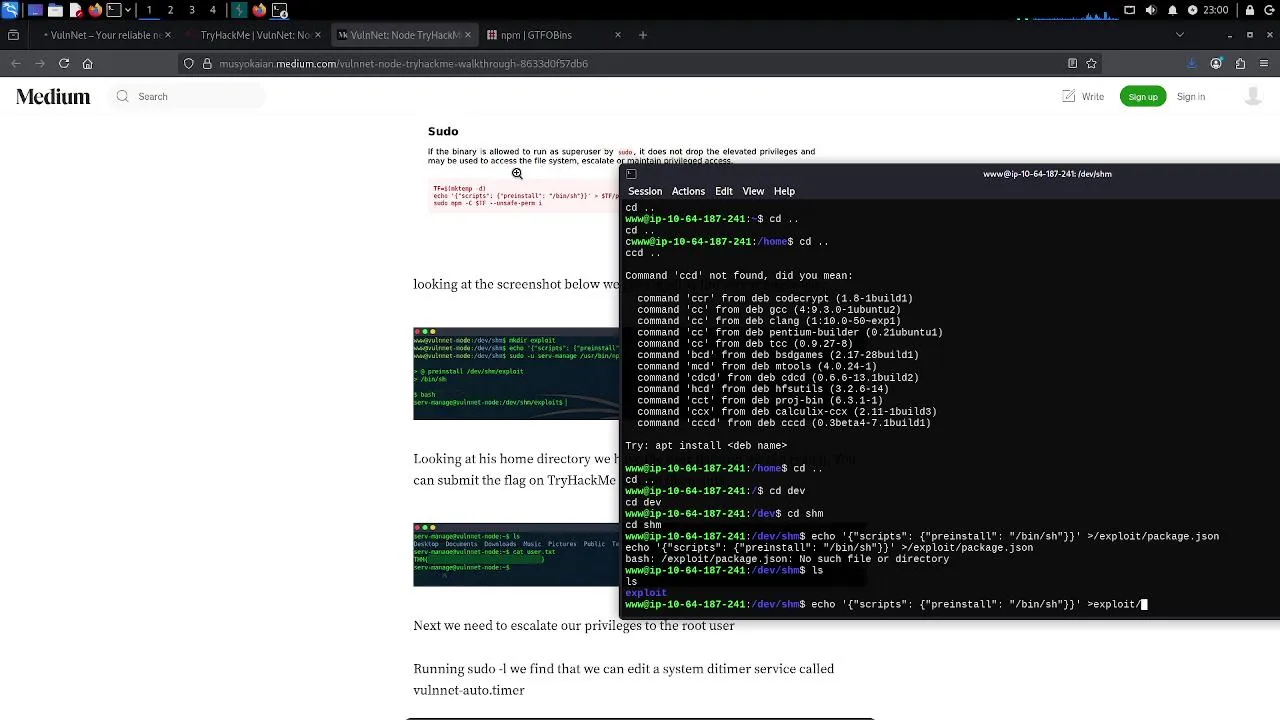Viewport: 1280px width, 720px height.
Task: Click the Medium logo
Action: pyautogui.click(x=53, y=96)
